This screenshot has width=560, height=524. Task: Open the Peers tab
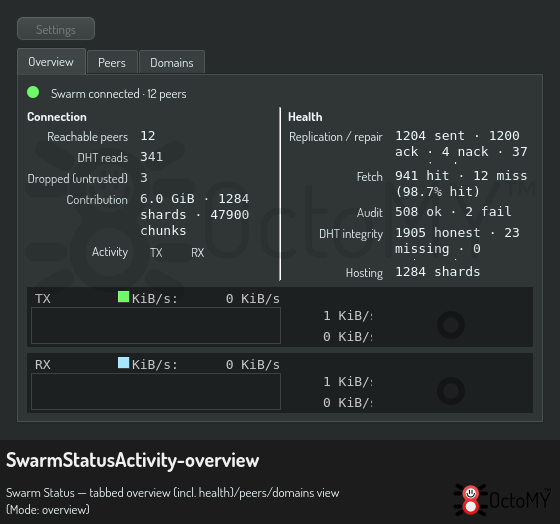112,63
